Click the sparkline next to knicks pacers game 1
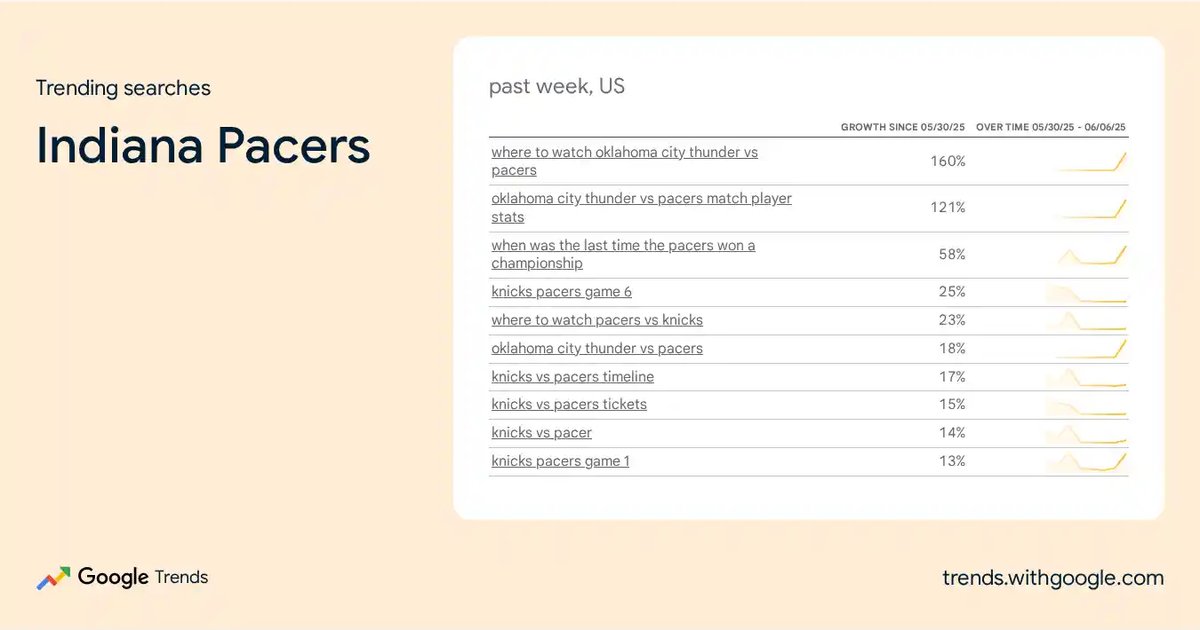The height and width of the screenshot is (630, 1200). [x=1086, y=461]
